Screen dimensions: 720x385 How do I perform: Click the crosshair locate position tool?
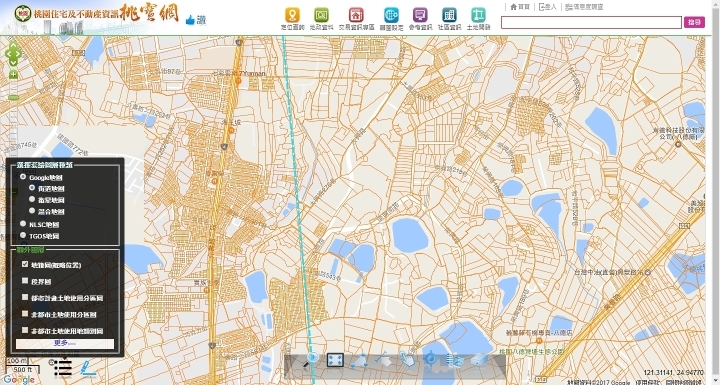pyautogui.click(x=431, y=359)
